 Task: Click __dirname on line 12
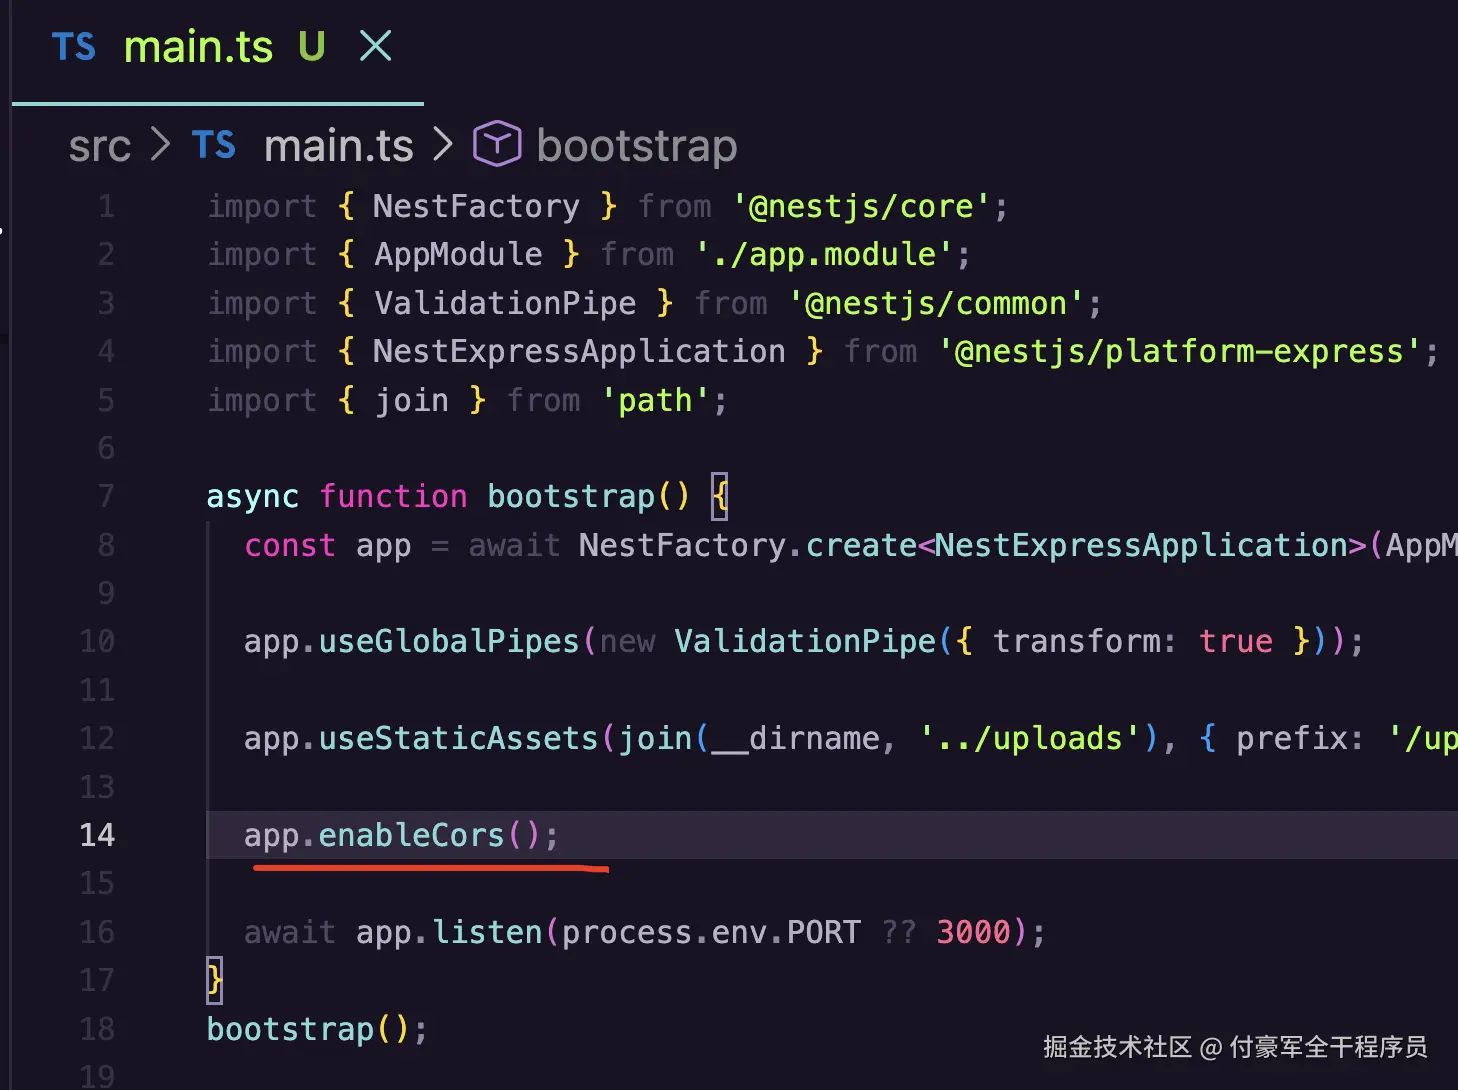pyautogui.click(x=795, y=738)
